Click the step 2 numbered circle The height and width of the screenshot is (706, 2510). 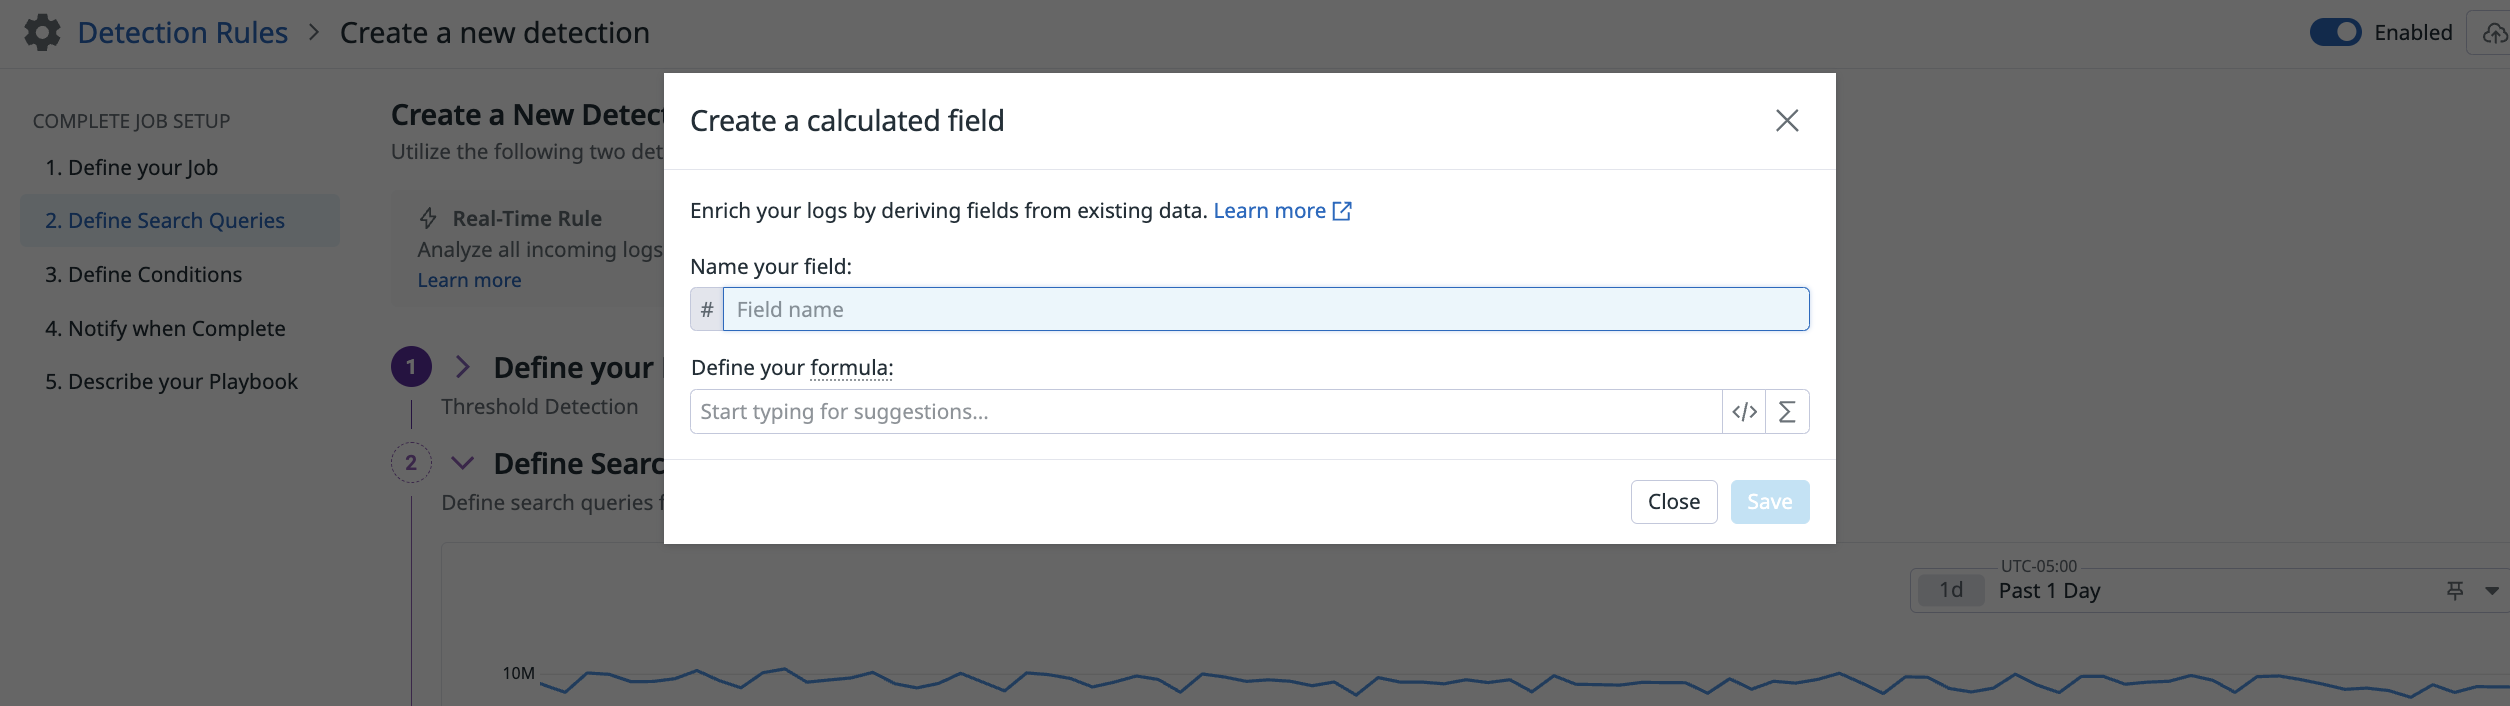point(411,463)
